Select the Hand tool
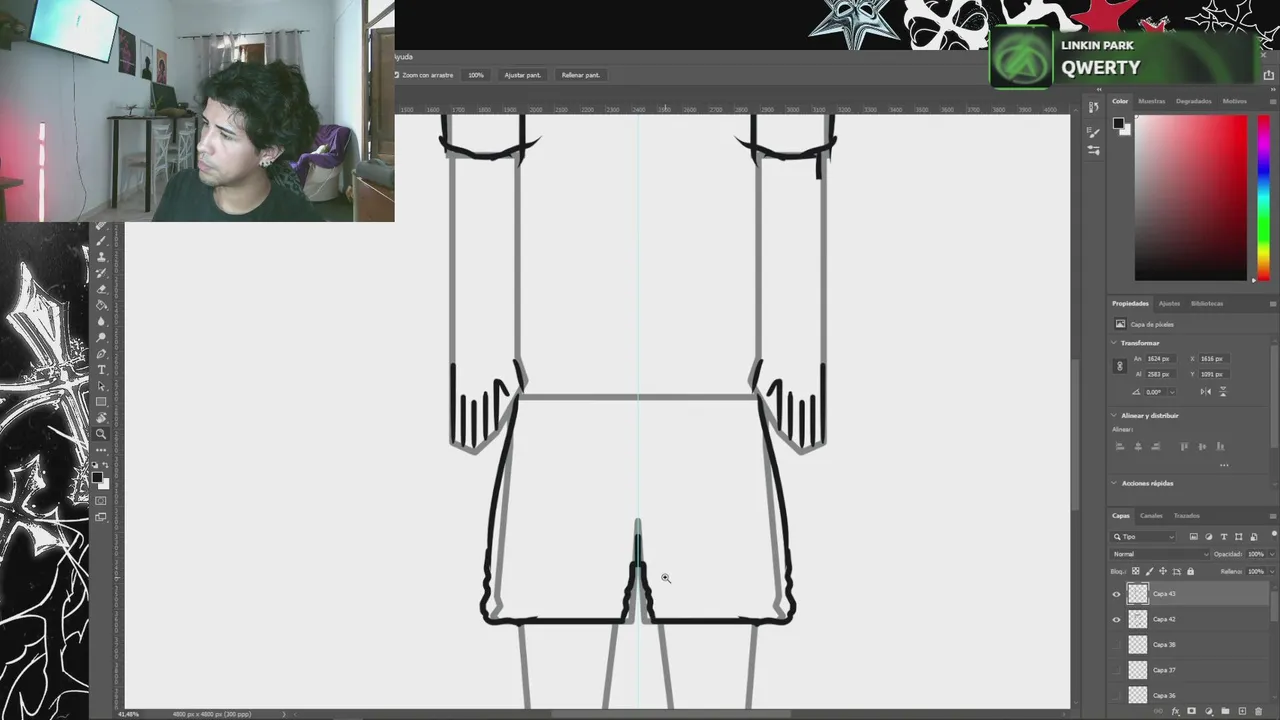Screen dimensions: 1280x720 pyautogui.click(x=101, y=418)
